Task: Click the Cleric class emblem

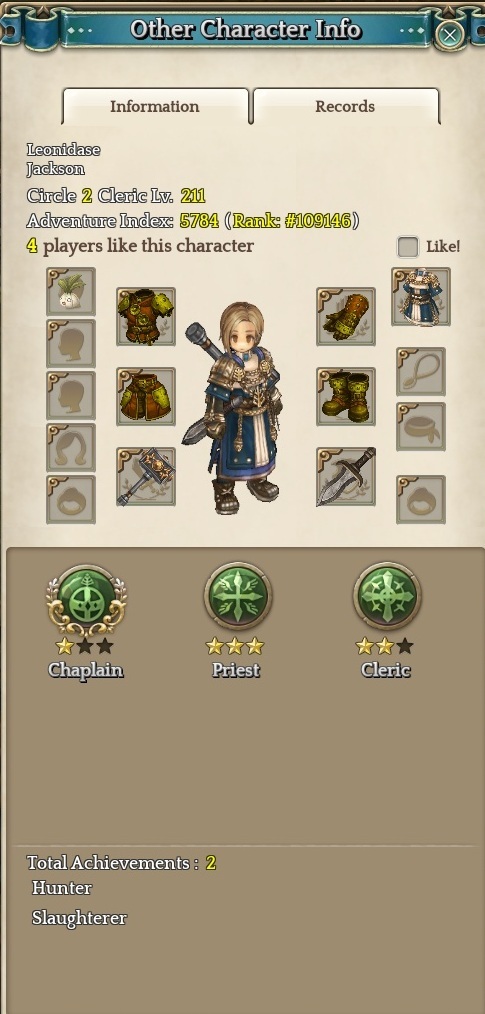Action: pos(387,596)
